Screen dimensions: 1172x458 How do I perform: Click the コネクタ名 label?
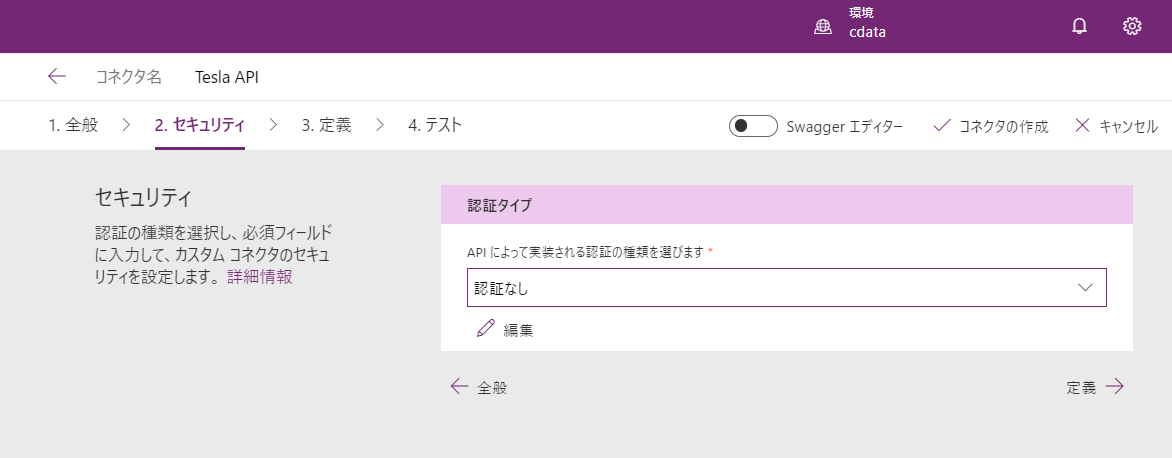129,77
